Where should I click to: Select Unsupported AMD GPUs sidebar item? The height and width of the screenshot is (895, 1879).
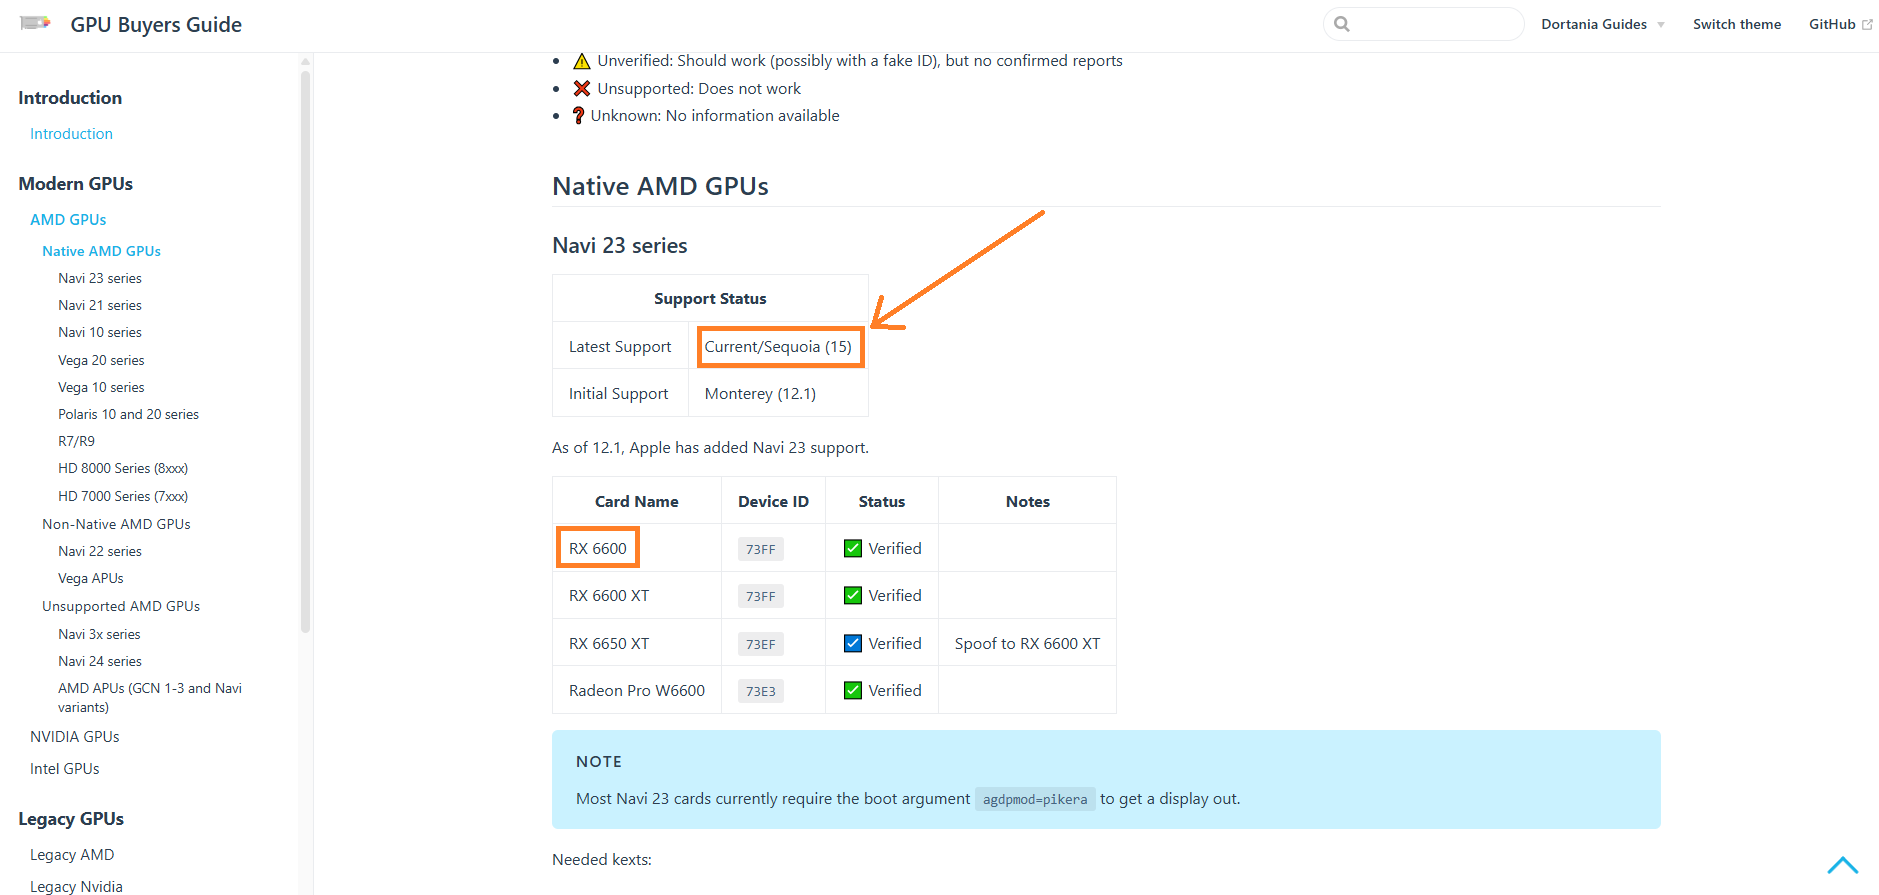(121, 606)
